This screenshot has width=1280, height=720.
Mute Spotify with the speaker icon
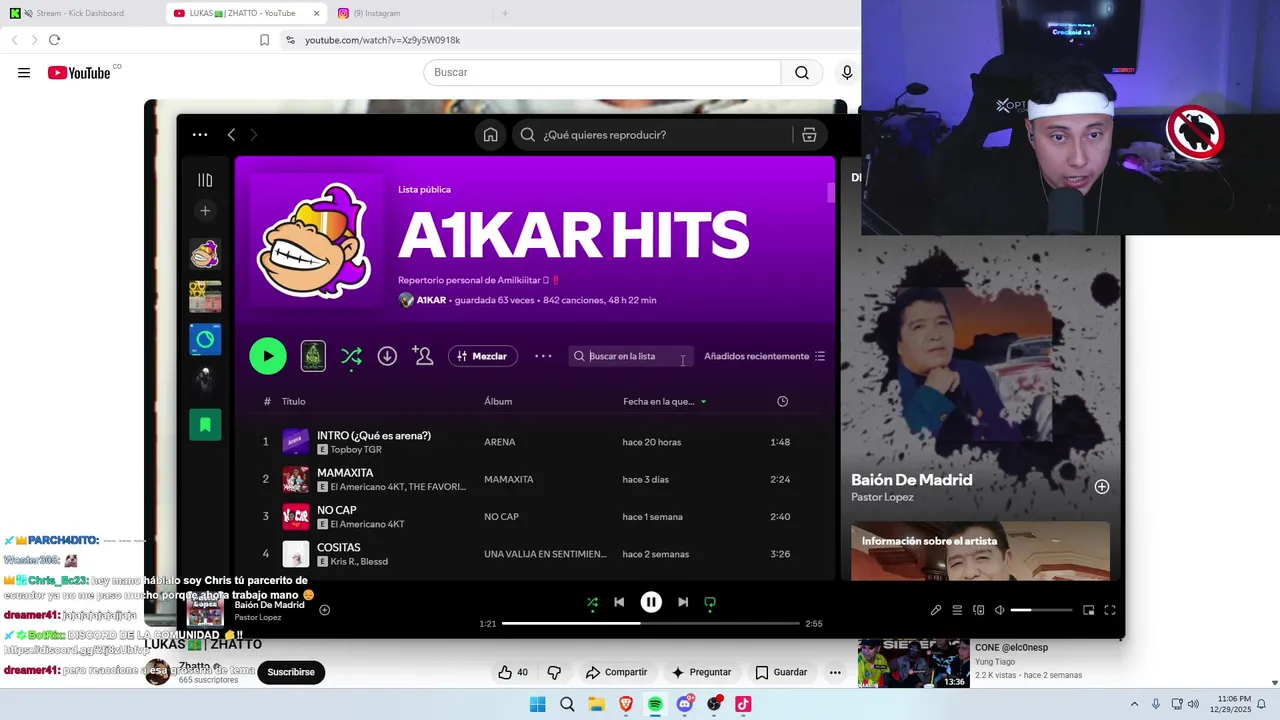[x=999, y=610]
